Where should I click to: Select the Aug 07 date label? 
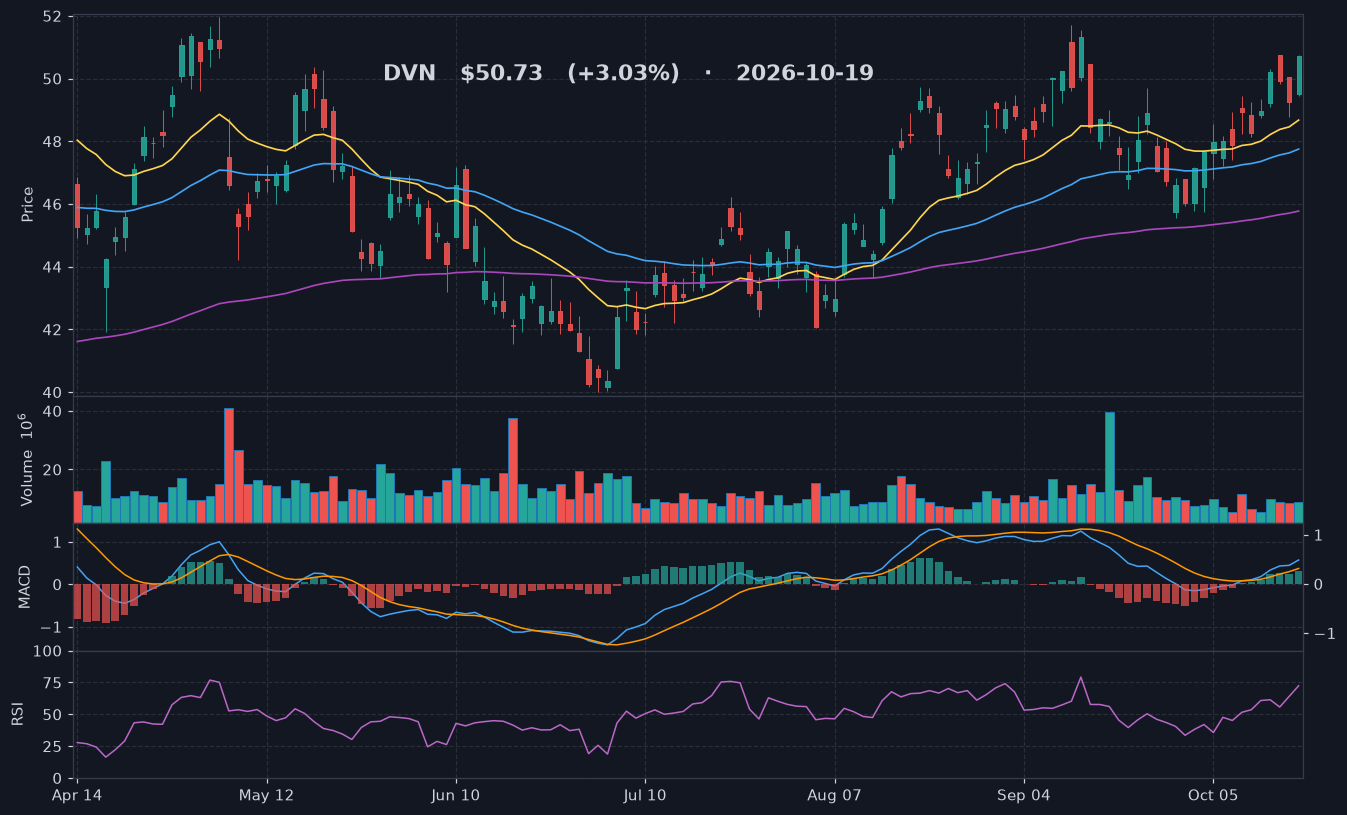pos(834,795)
